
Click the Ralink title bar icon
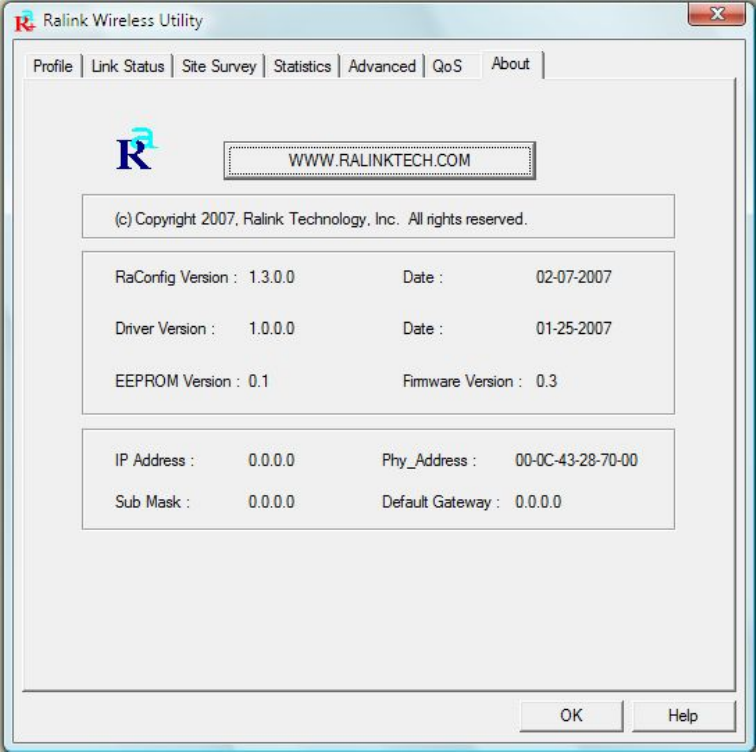[25, 21]
